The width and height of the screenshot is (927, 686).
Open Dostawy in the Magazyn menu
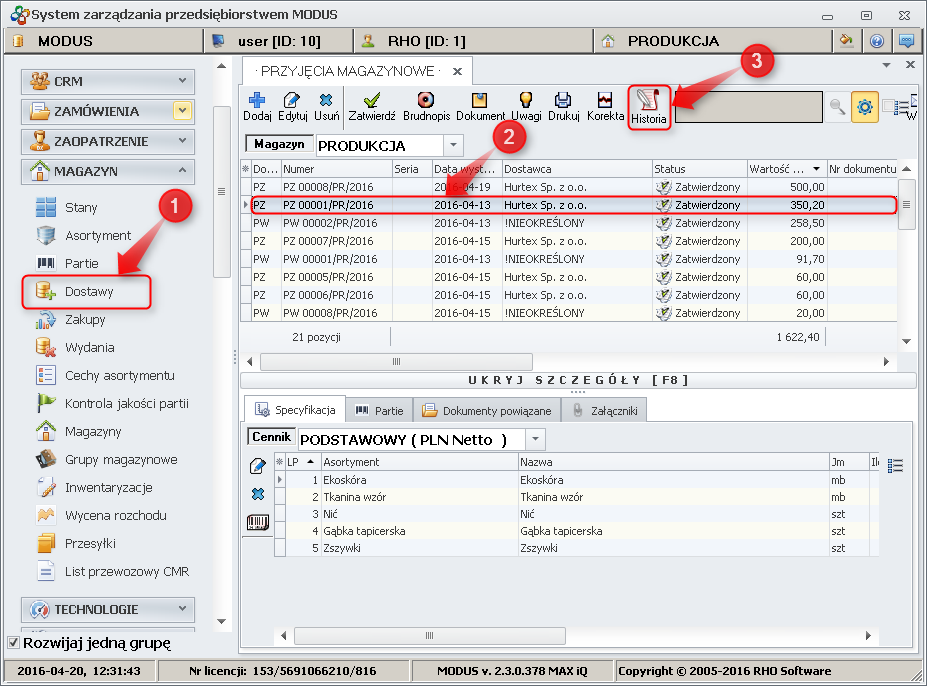[x=89, y=292]
